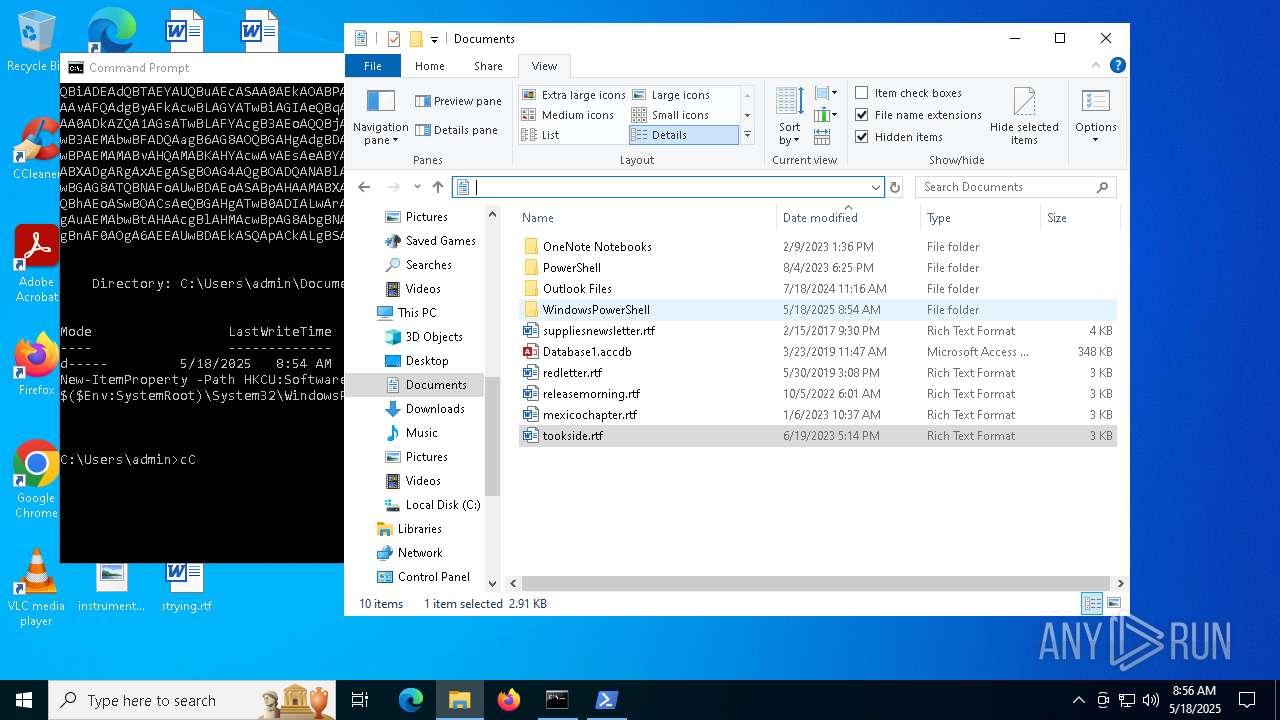Select redletter.rtf file

[x=818, y=373]
